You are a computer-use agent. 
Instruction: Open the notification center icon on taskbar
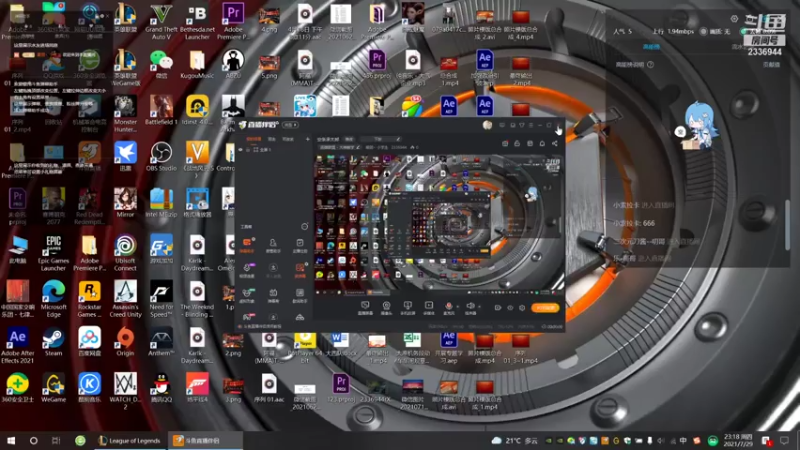point(785,440)
